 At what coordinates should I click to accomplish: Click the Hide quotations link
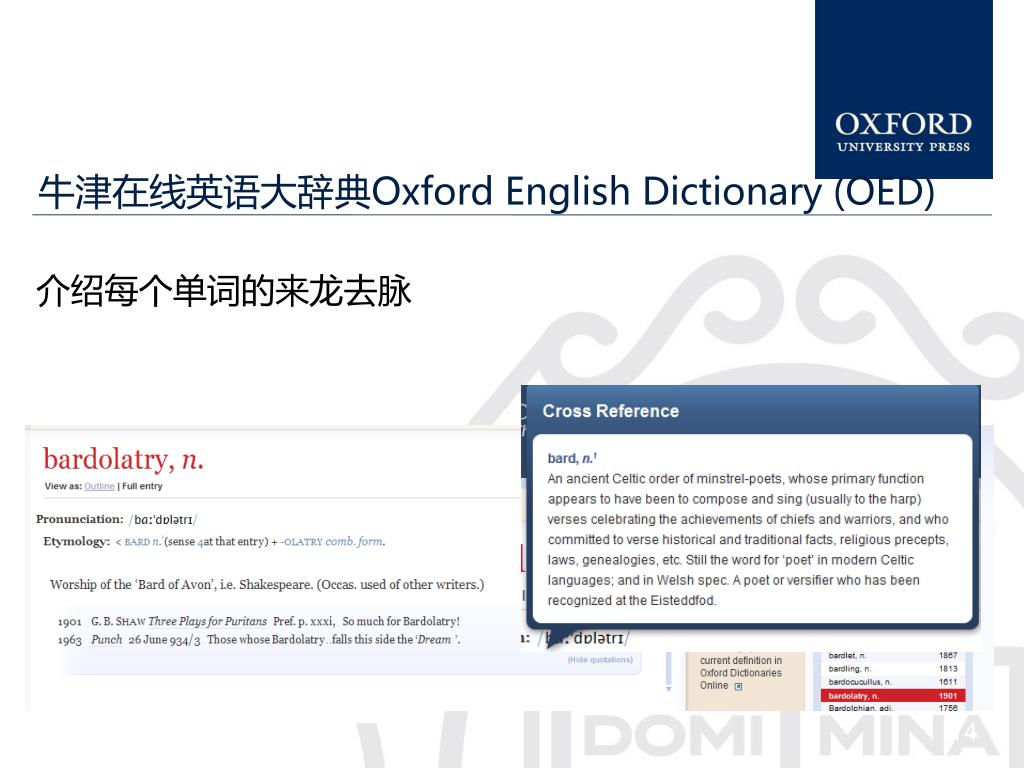[600, 660]
